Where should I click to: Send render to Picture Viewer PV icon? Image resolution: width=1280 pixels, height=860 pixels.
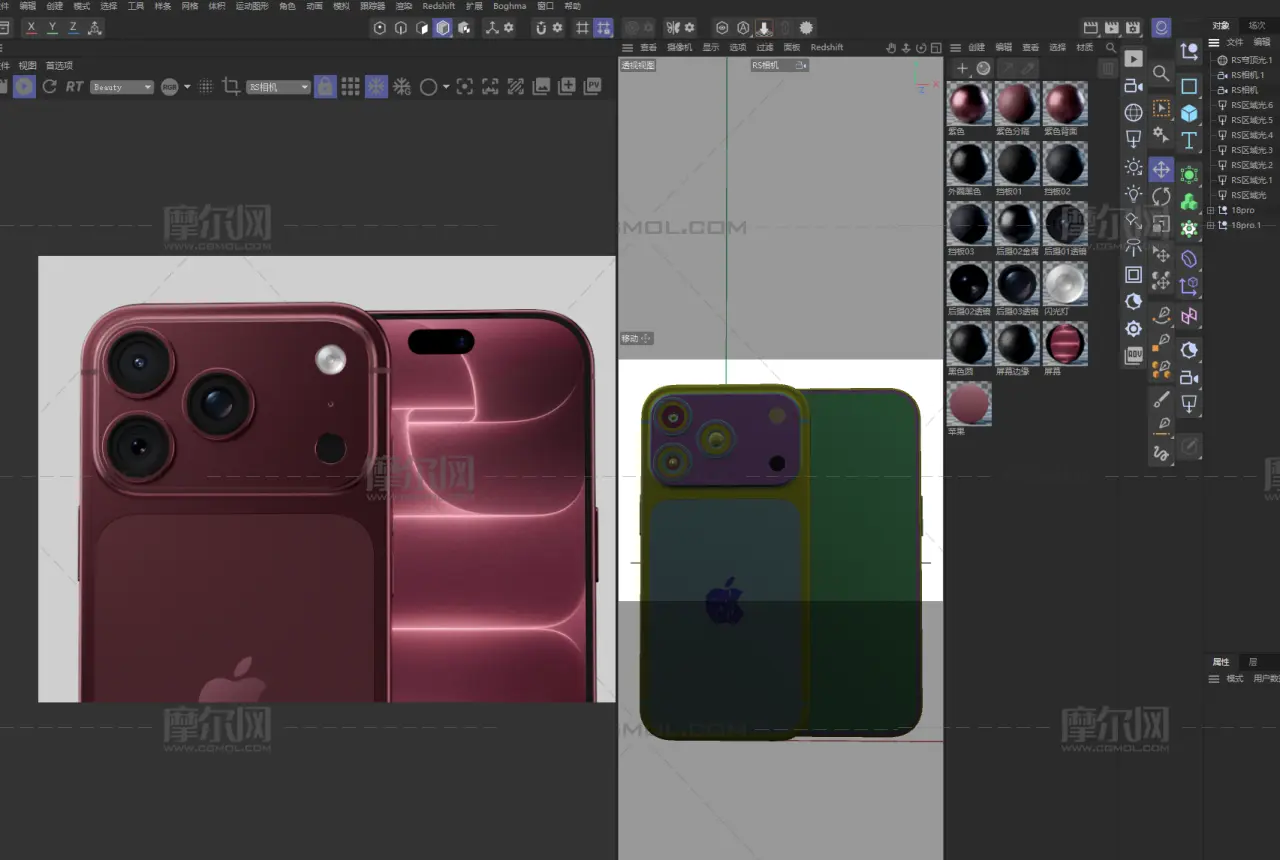[x=593, y=87]
